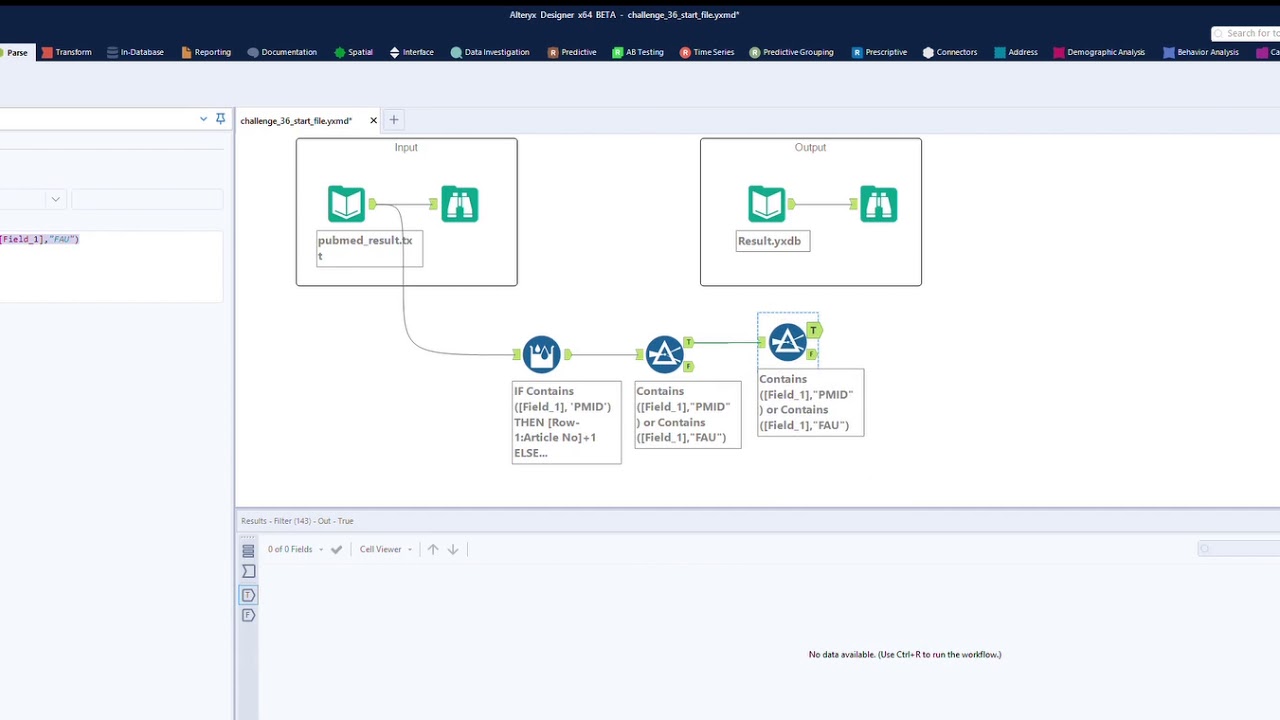This screenshot has height=720, width=1280.
Task: Open the Reporting tool palette tab
Action: [x=206, y=52]
